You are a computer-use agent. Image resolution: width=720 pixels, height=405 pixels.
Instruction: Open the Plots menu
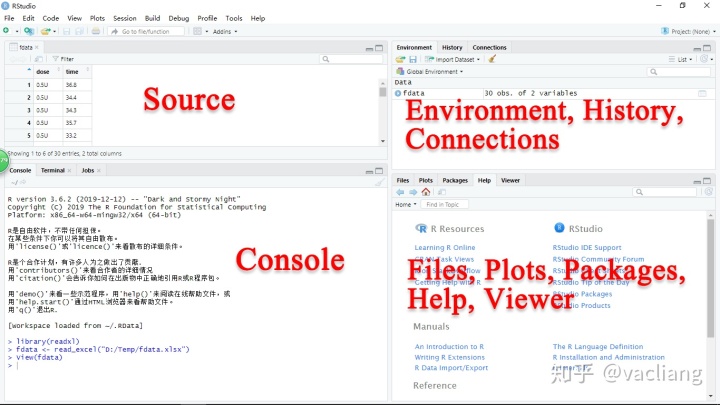point(97,18)
